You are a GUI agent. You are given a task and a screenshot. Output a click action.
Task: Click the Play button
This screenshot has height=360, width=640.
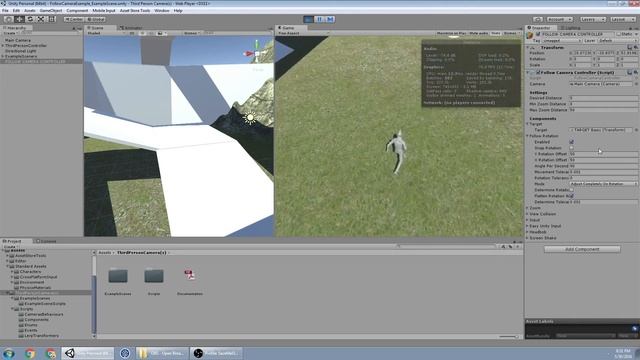(x=309, y=19)
